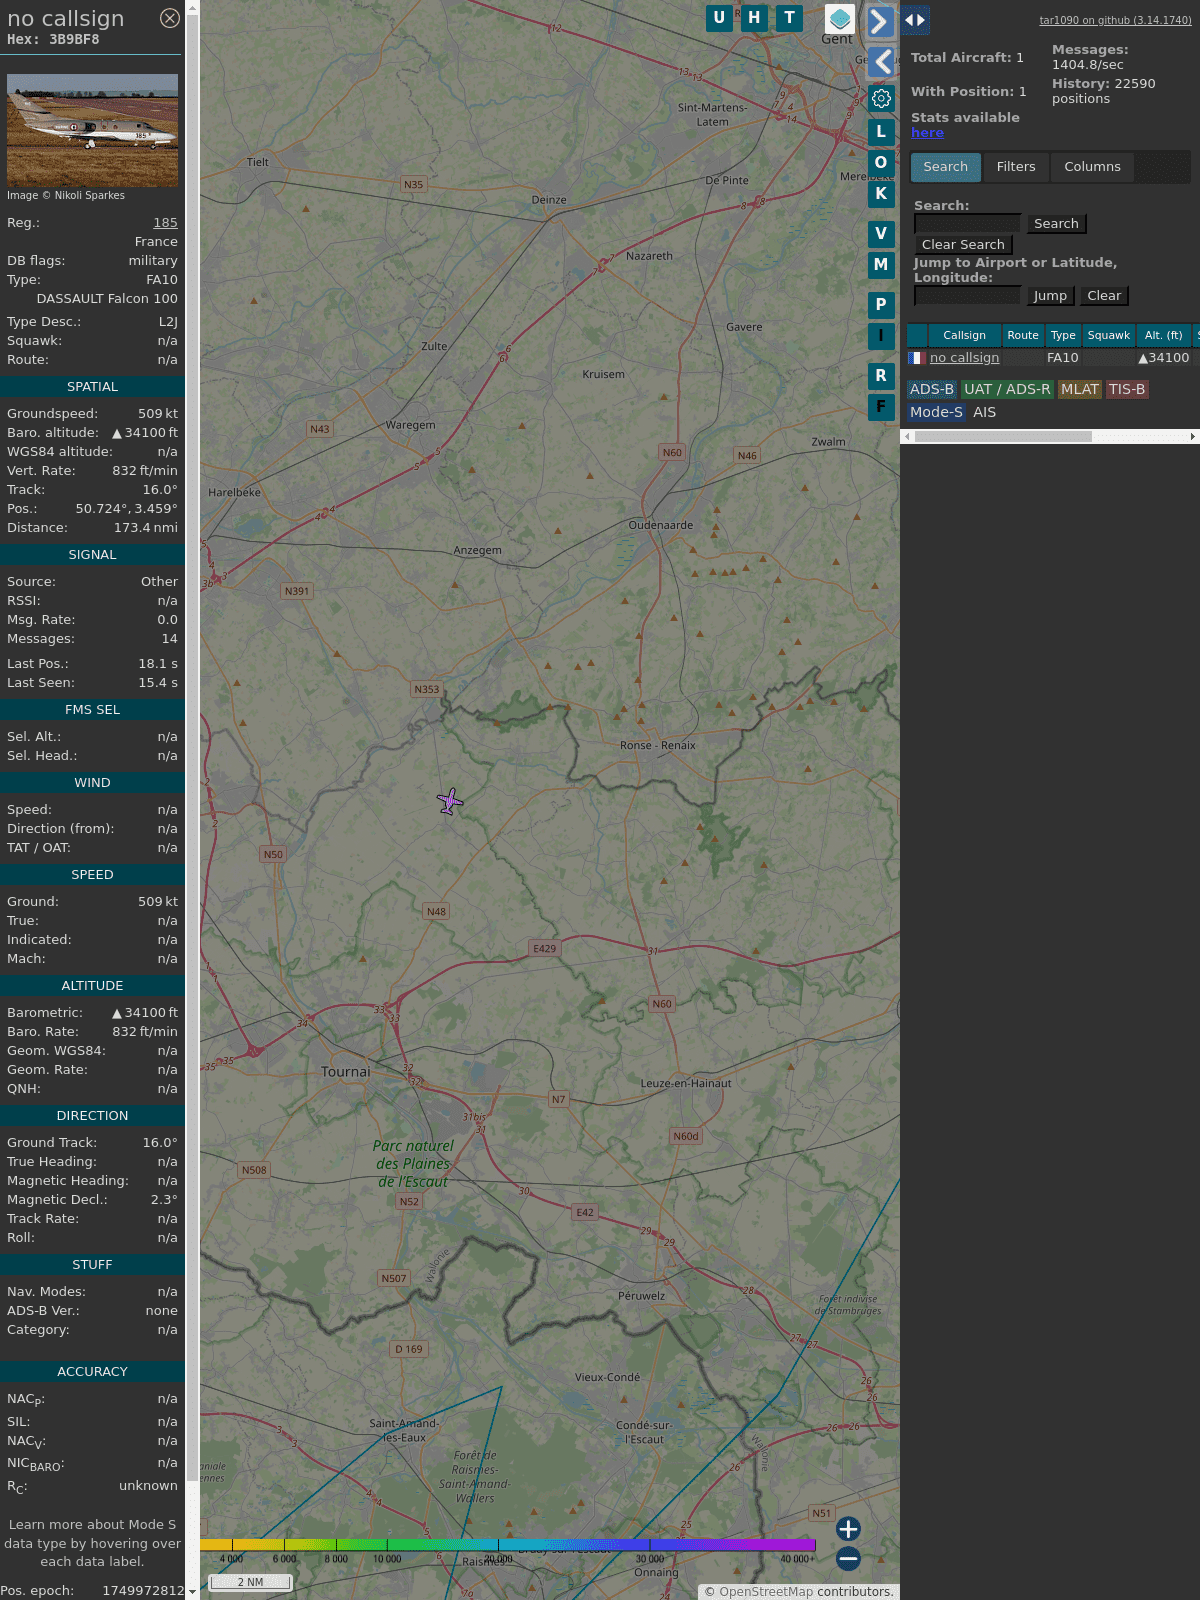Image resolution: width=1200 pixels, height=1600 pixels.
Task: Close the selected aircraft info panel
Action: pos(170,18)
